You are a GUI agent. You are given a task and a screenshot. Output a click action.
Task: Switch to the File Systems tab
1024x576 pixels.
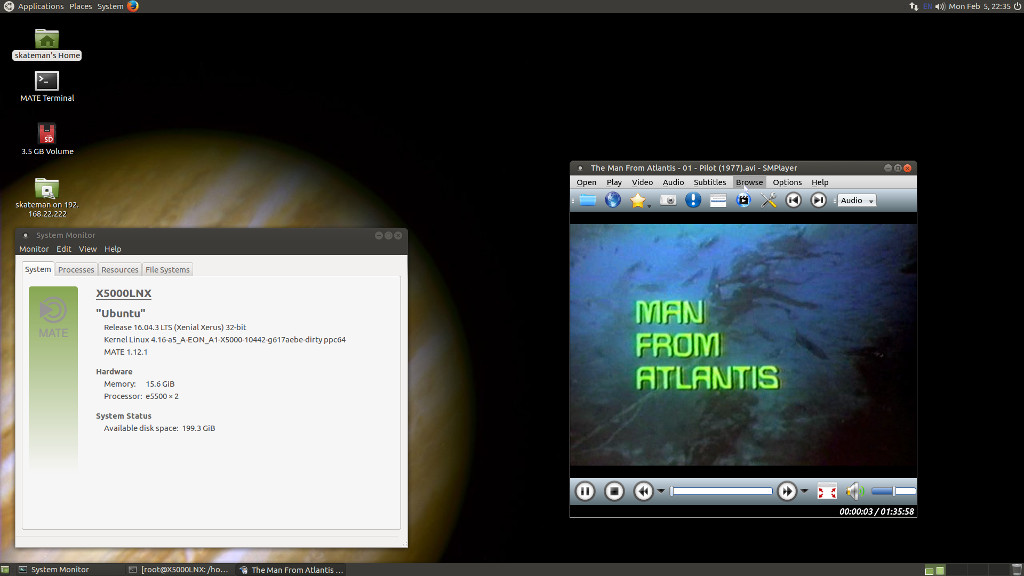(x=167, y=270)
